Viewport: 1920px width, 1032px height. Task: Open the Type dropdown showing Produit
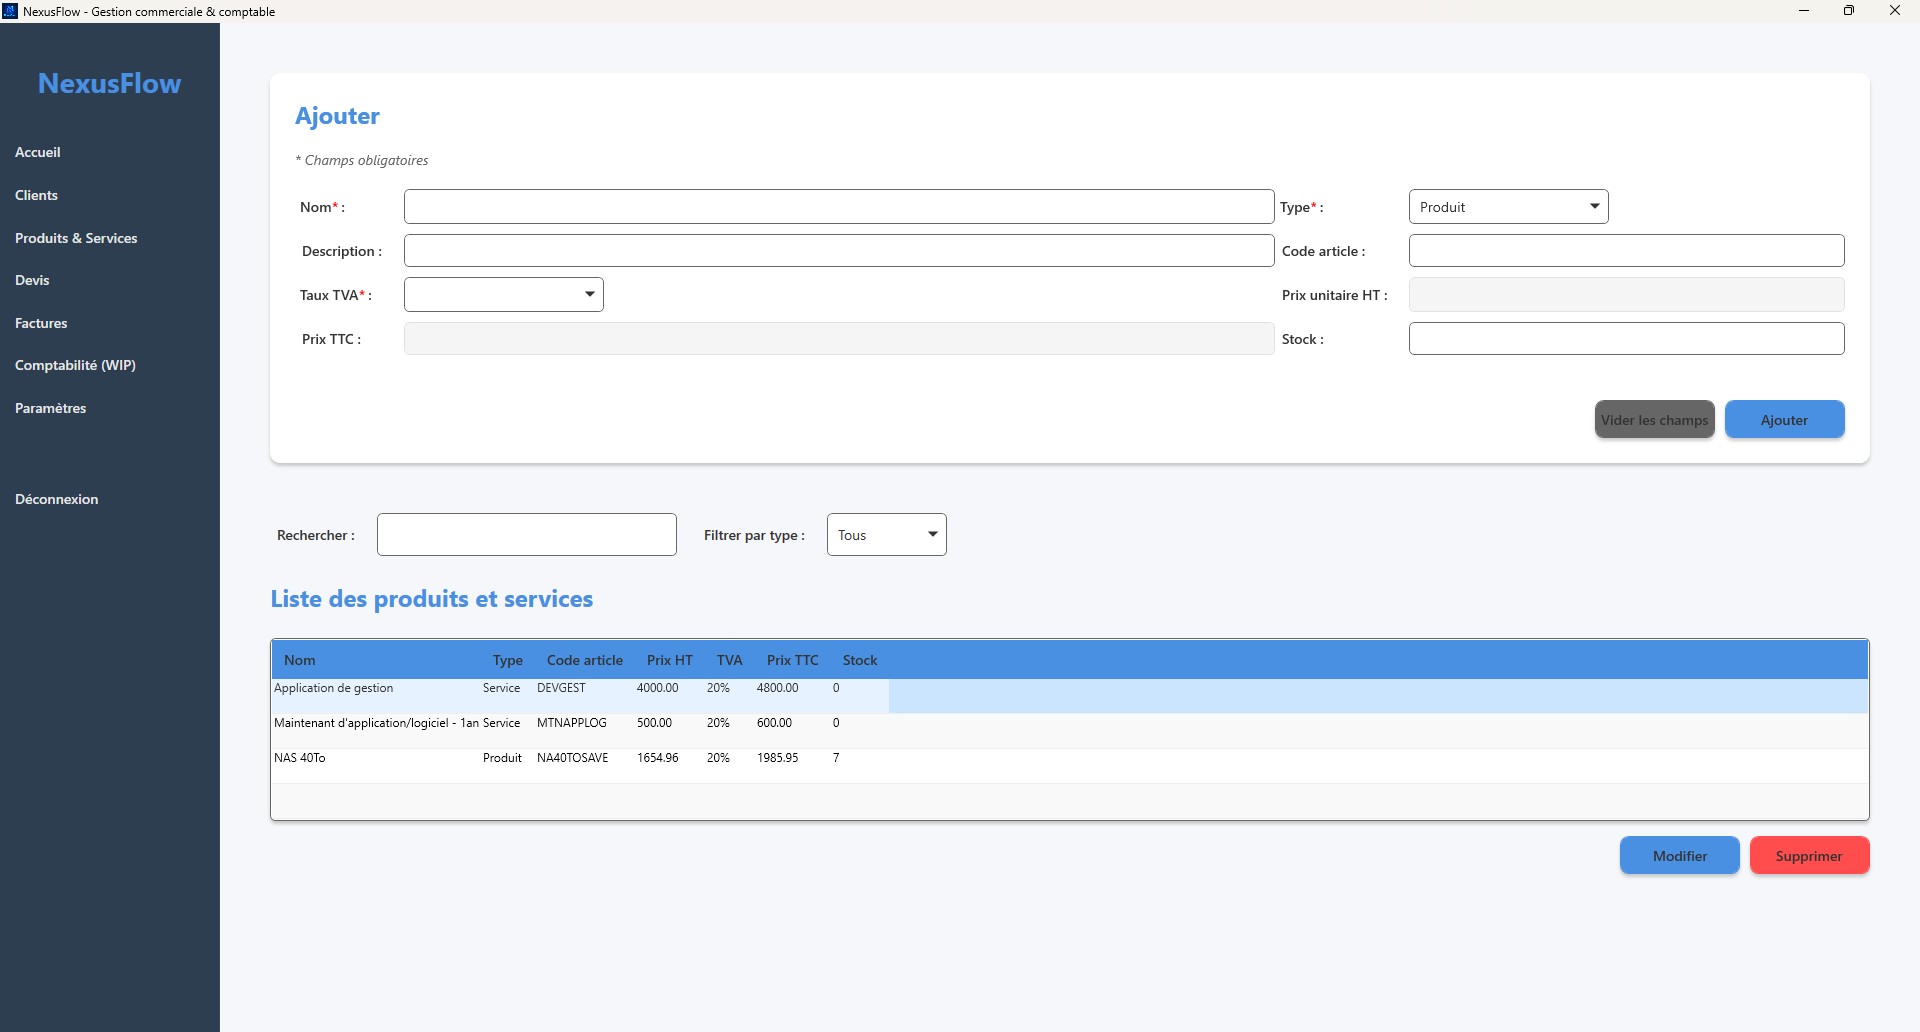tap(1508, 207)
